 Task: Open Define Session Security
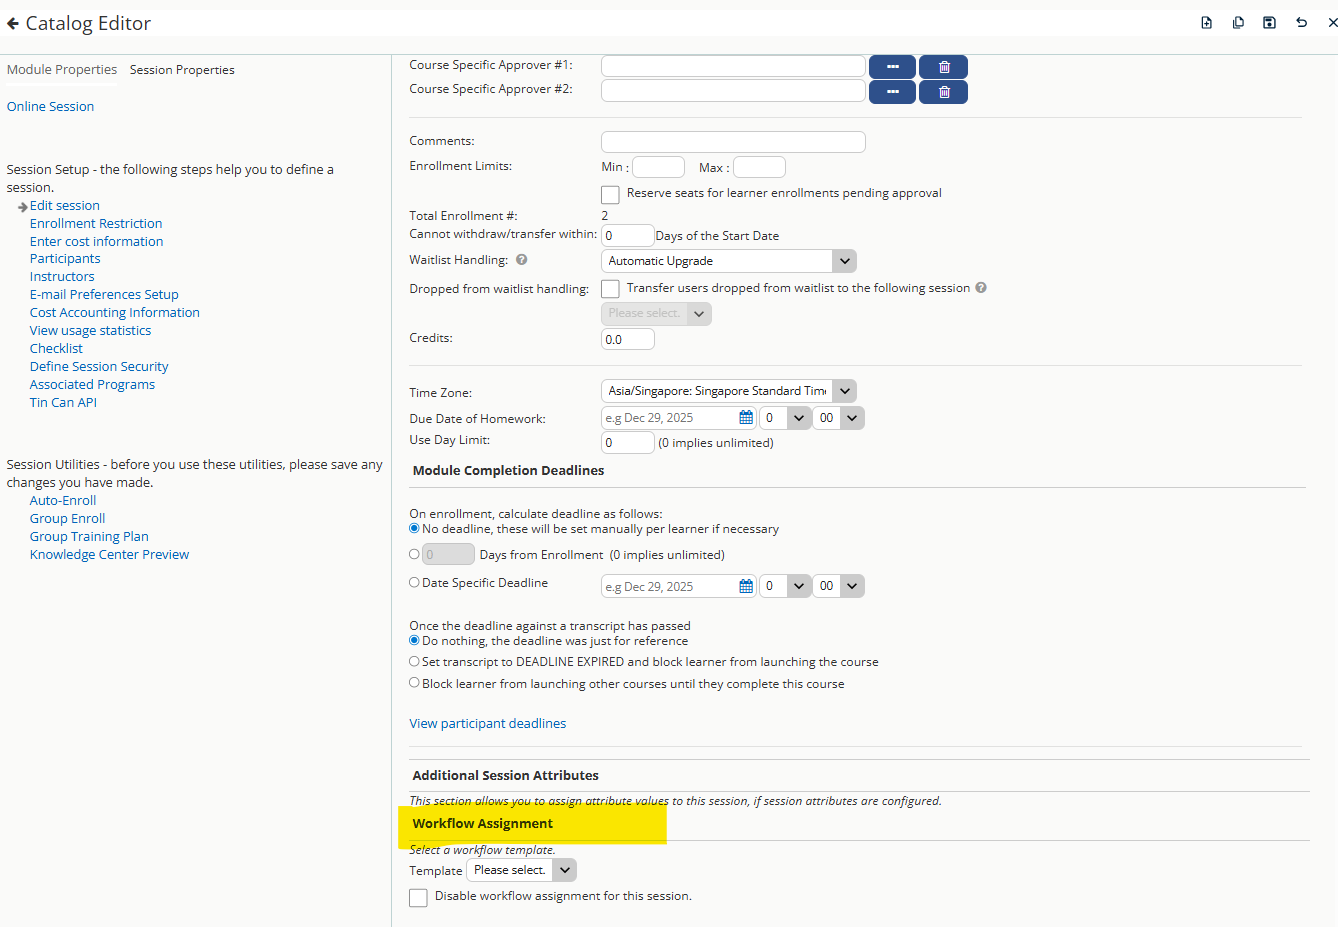point(99,366)
